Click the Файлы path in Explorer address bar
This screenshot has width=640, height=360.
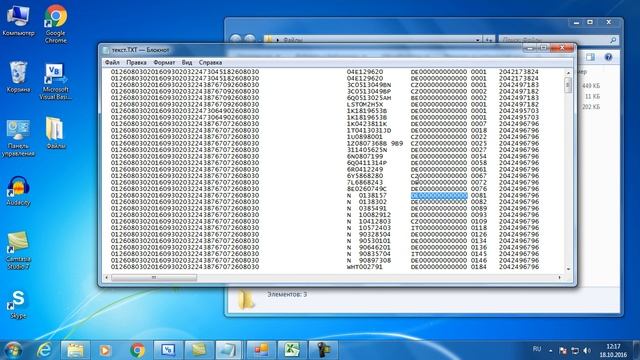(293, 40)
